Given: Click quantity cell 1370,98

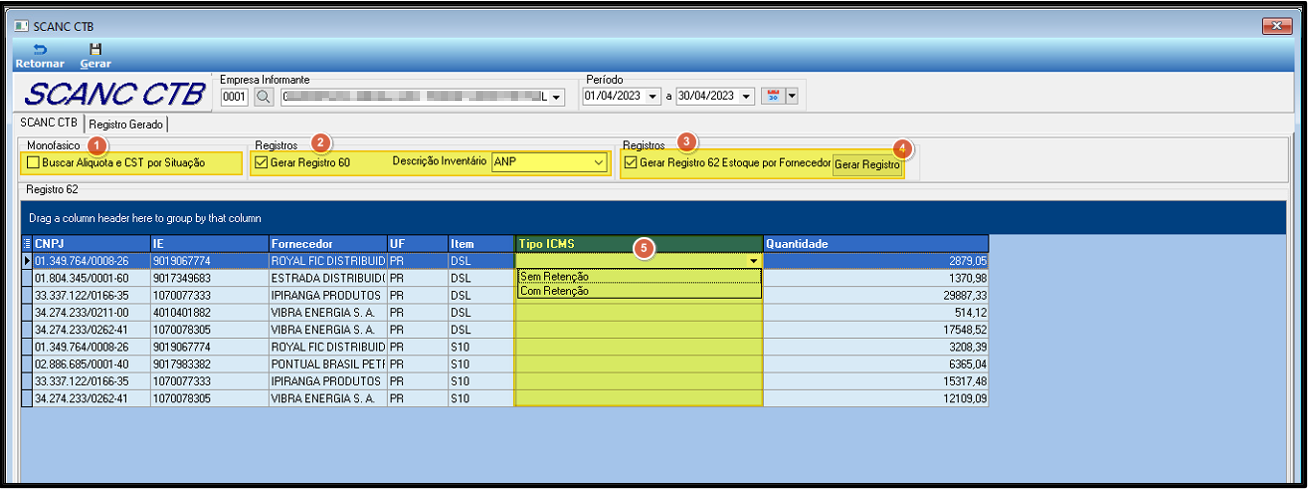Looking at the screenshot, I should click(876, 277).
